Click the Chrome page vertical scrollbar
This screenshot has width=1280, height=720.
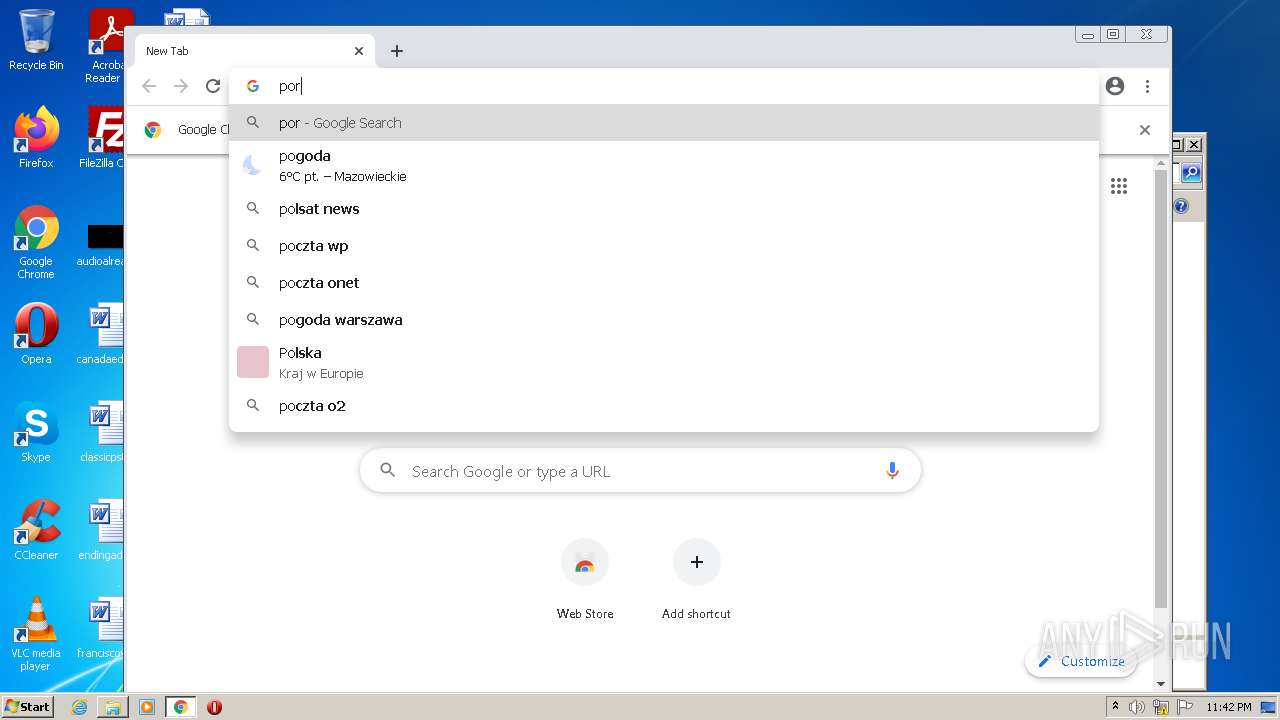click(1161, 390)
